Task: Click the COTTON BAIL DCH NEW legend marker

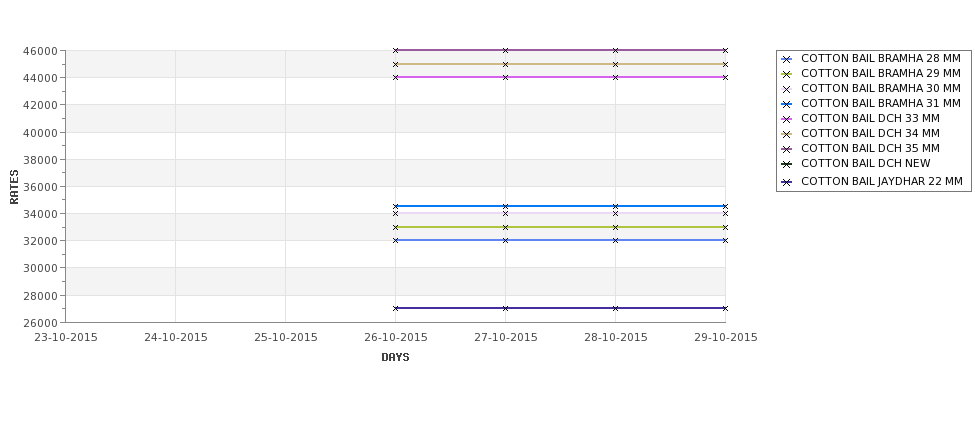Action: click(x=787, y=164)
